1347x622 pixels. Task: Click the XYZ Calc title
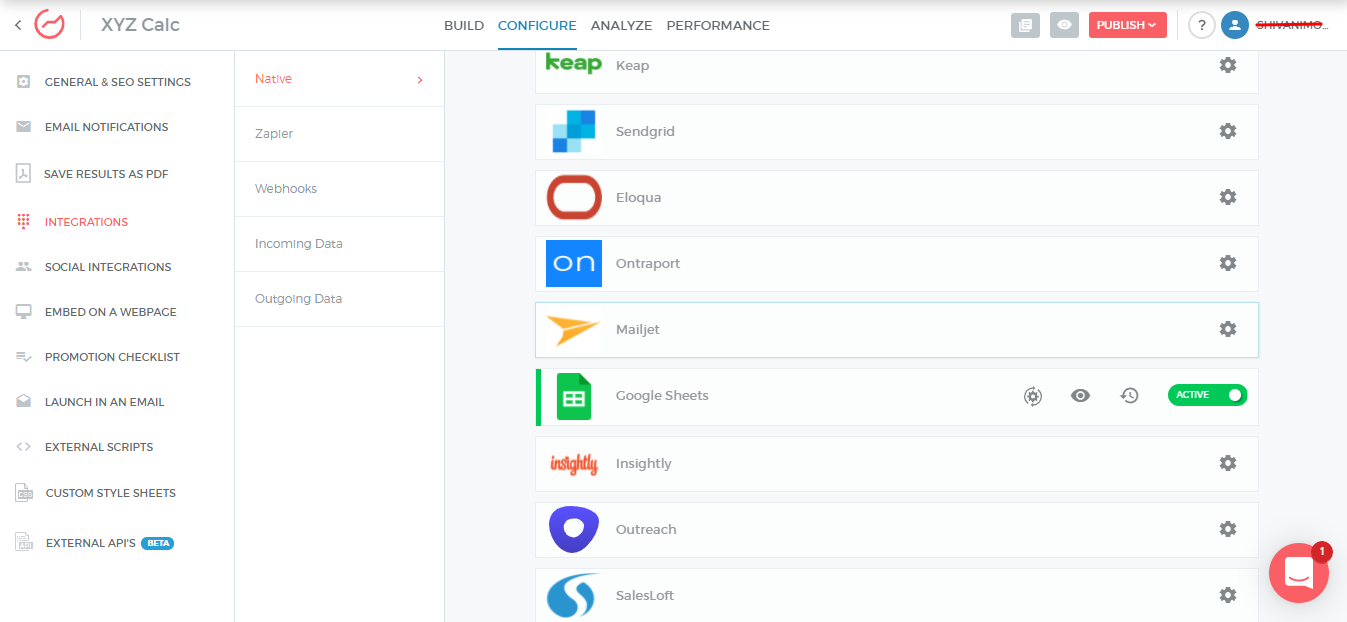point(140,25)
